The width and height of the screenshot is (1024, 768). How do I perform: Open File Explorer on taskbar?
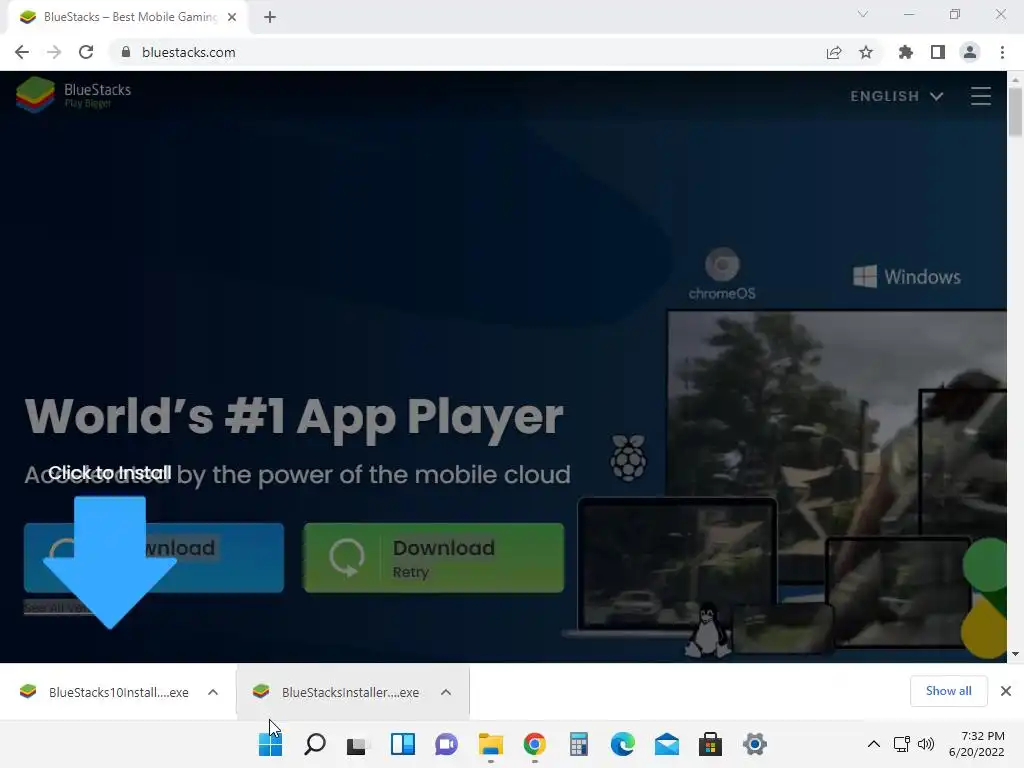point(490,744)
